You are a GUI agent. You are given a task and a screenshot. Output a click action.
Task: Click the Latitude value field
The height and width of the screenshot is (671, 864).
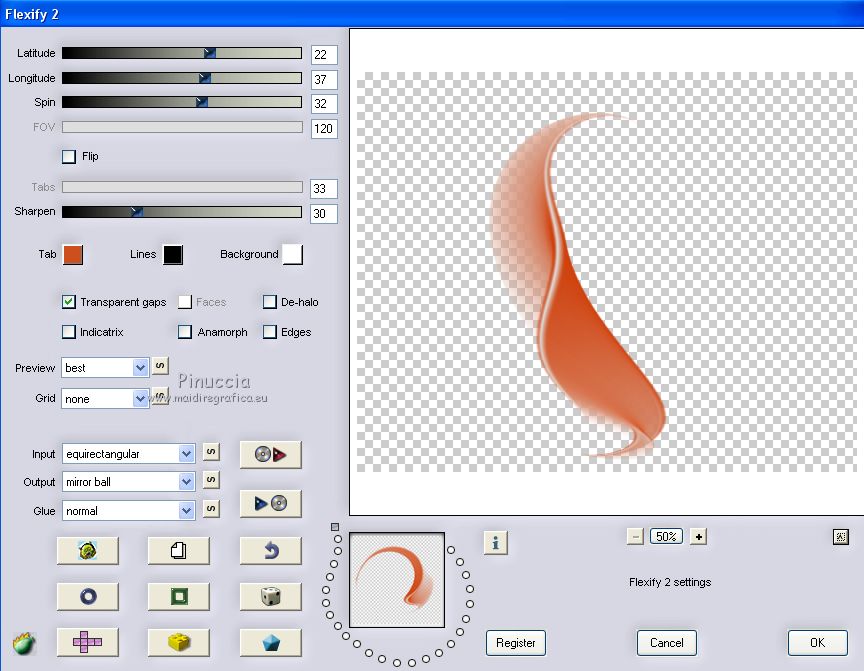(x=324, y=55)
